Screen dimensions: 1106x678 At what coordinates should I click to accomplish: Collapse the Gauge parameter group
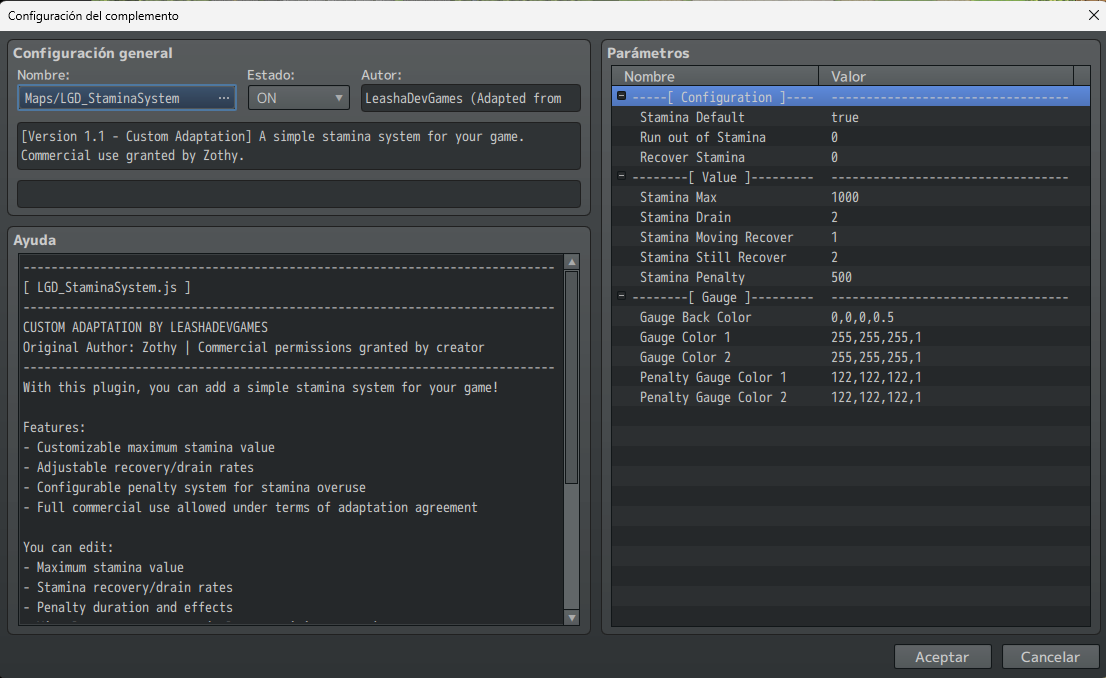[621, 296]
